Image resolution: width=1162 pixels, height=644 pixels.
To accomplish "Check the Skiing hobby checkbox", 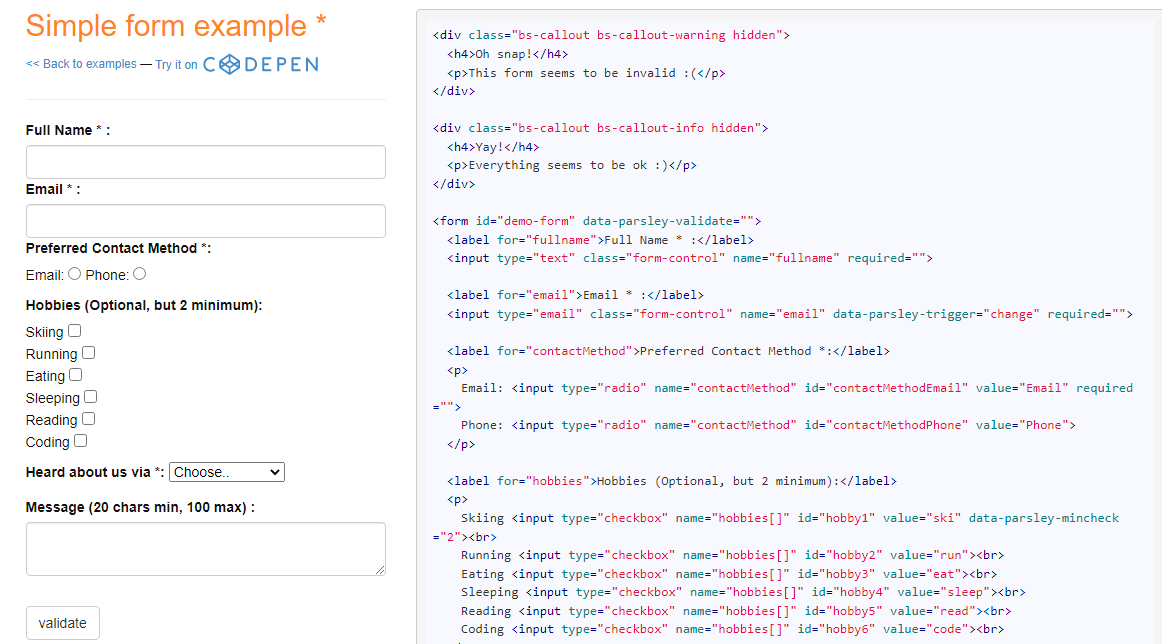I will tap(75, 331).
